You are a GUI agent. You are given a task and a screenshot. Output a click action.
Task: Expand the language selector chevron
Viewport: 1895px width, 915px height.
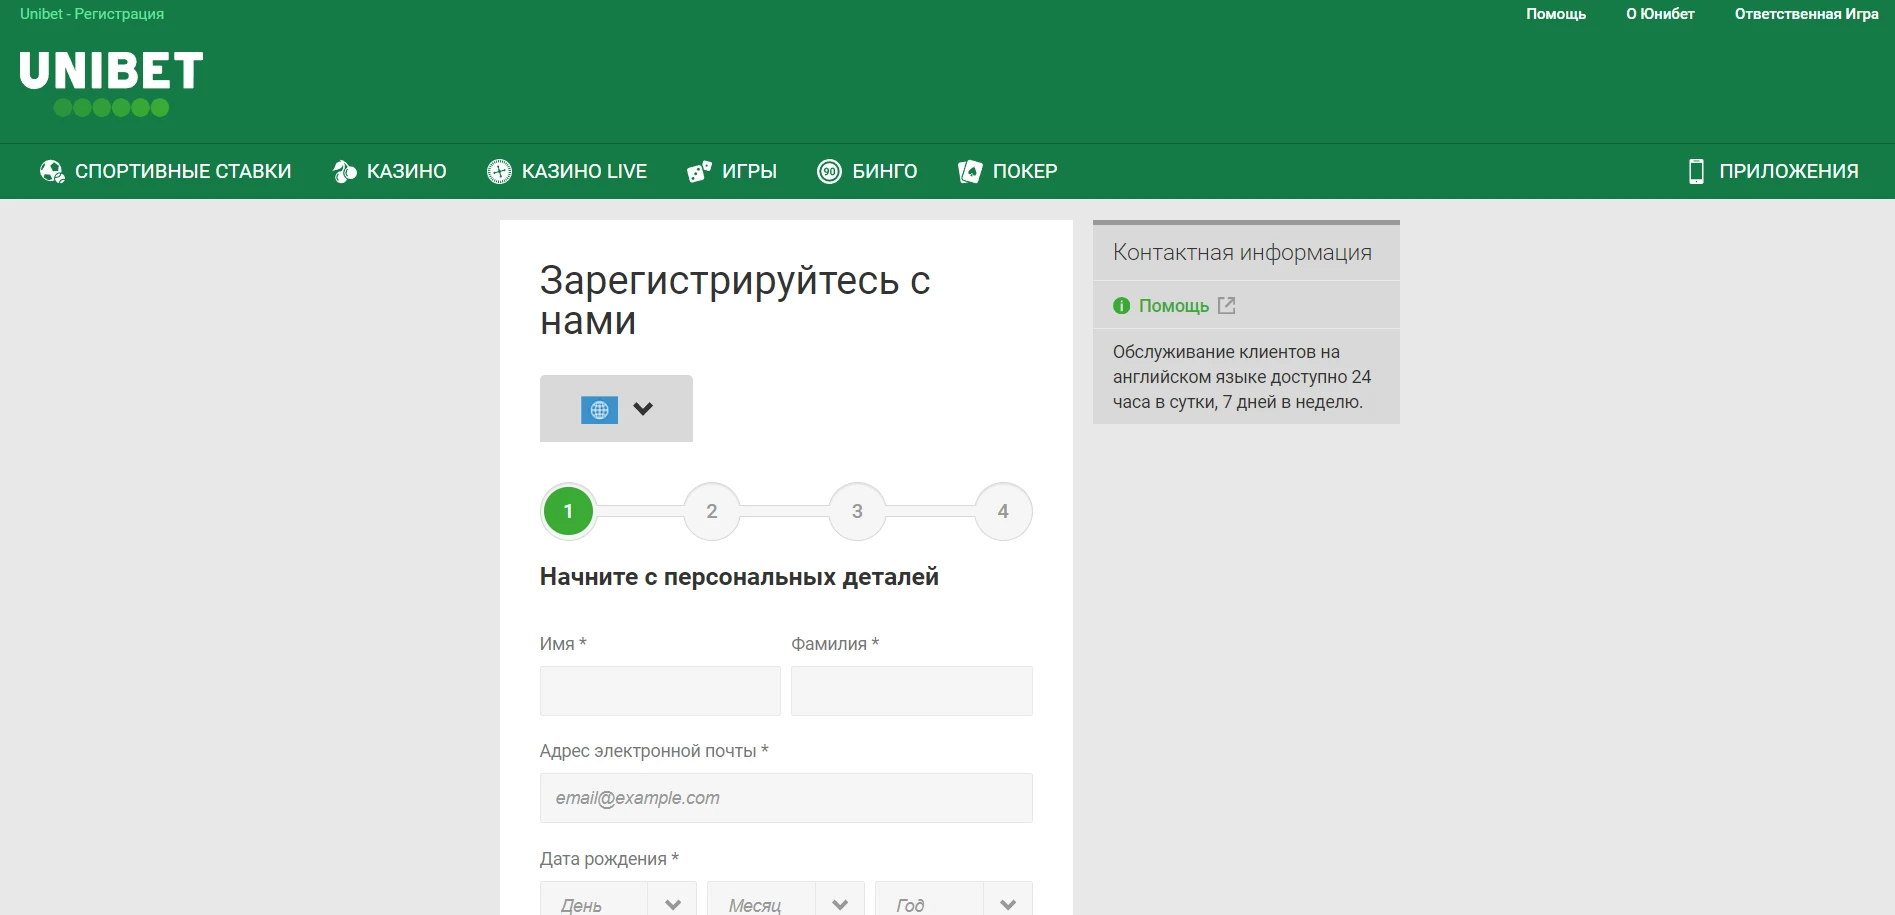coord(643,409)
